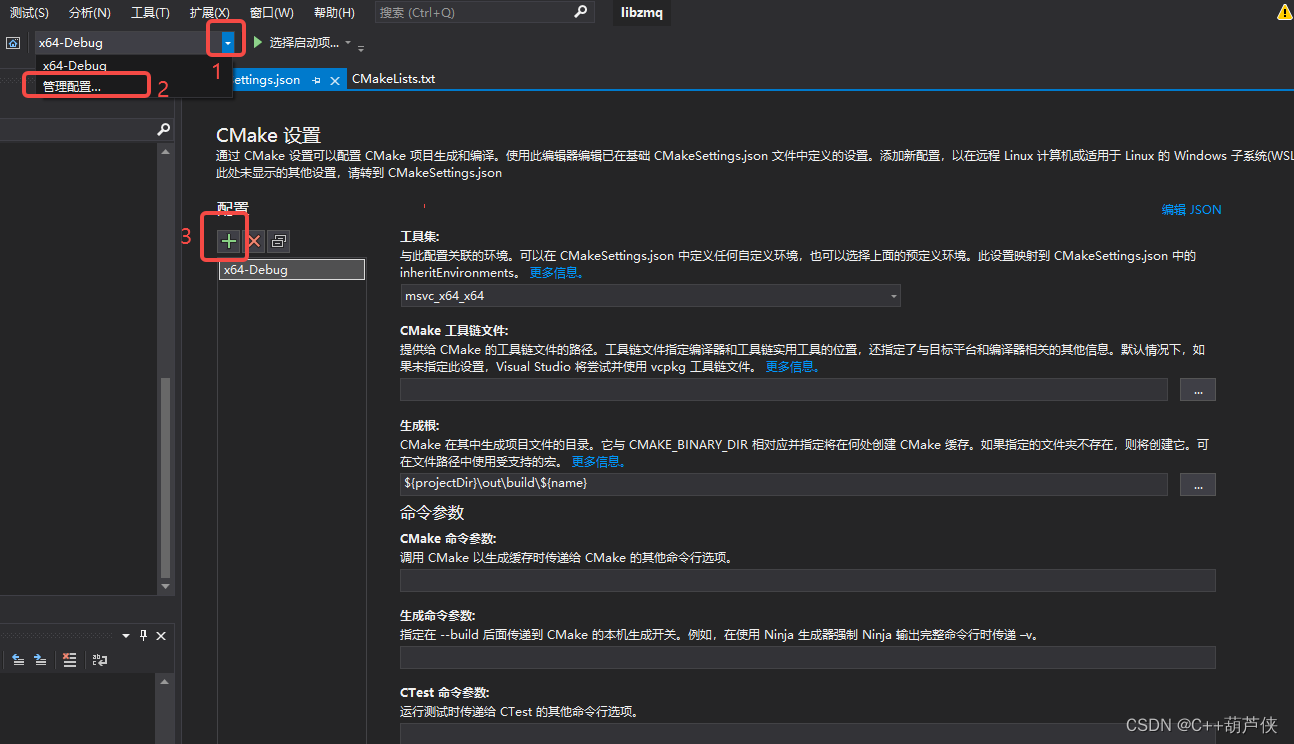Screen dimensions: 1294x744
Task: Open 更多信息 link under 工具集
Action: pyautogui.click(x=556, y=272)
